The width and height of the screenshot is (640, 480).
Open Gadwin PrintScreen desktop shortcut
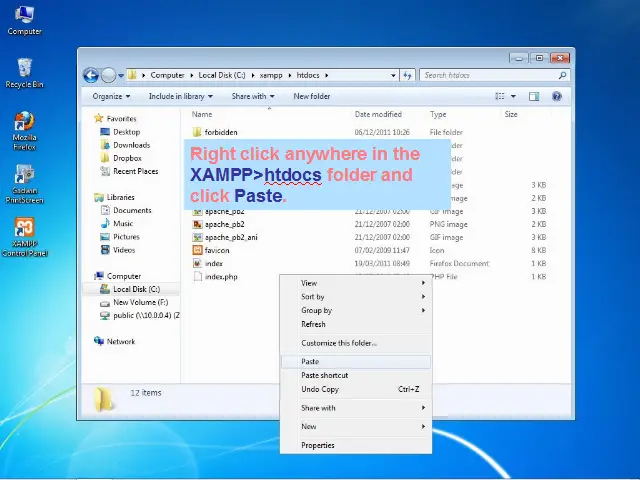click(x=24, y=184)
